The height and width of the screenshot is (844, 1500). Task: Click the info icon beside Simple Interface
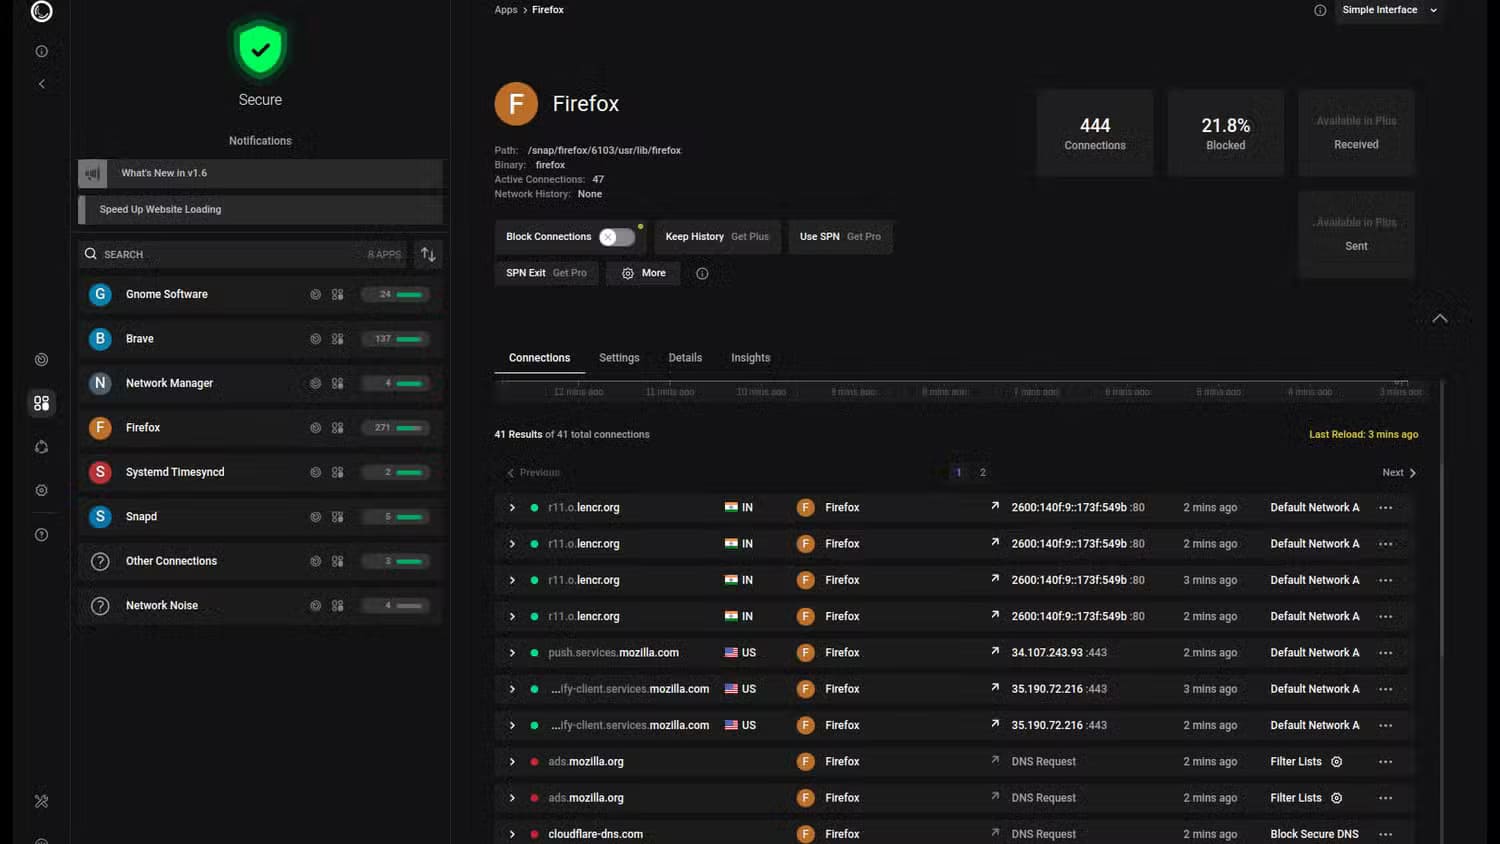pos(1320,10)
